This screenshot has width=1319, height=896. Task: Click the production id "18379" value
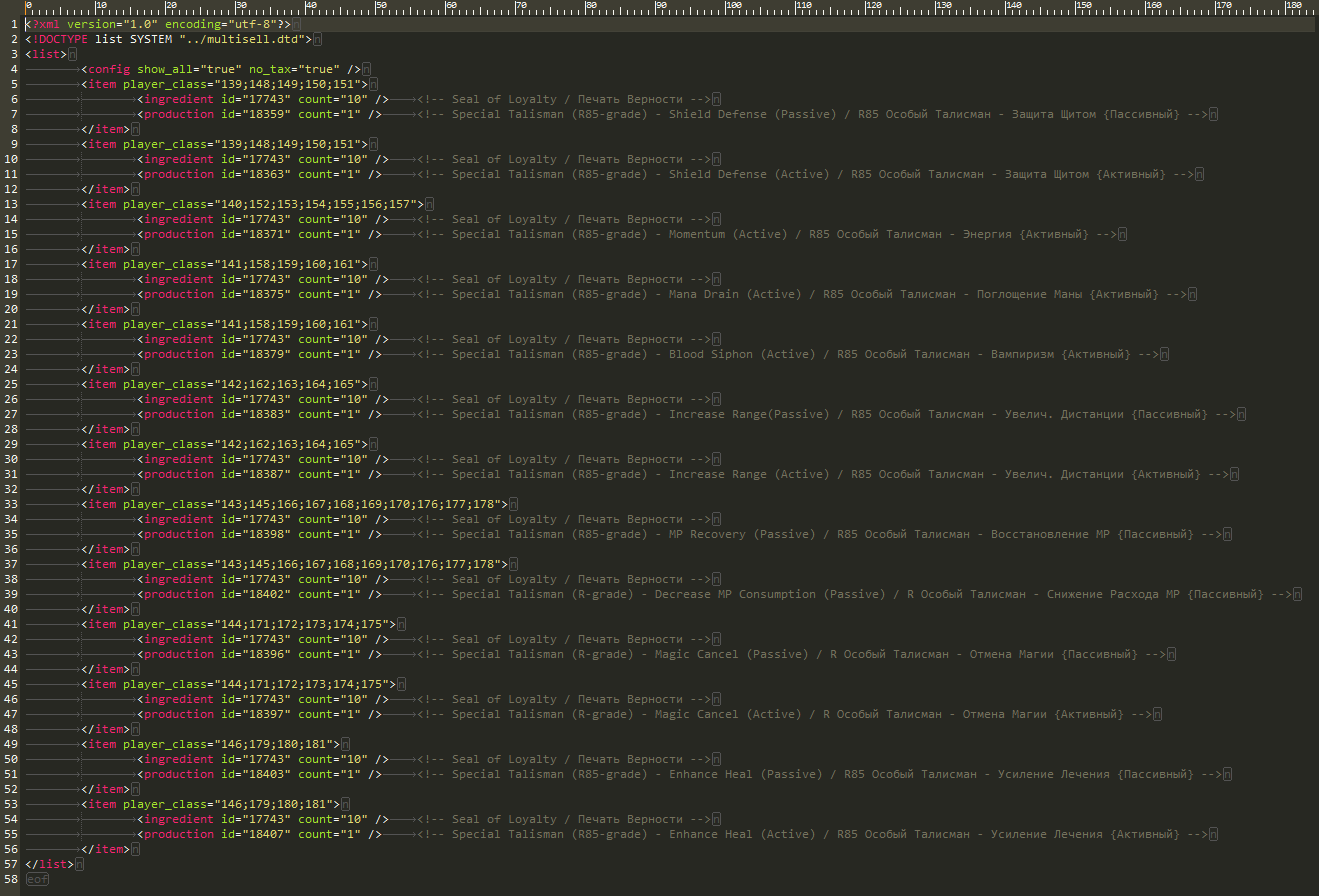(266, 354)
